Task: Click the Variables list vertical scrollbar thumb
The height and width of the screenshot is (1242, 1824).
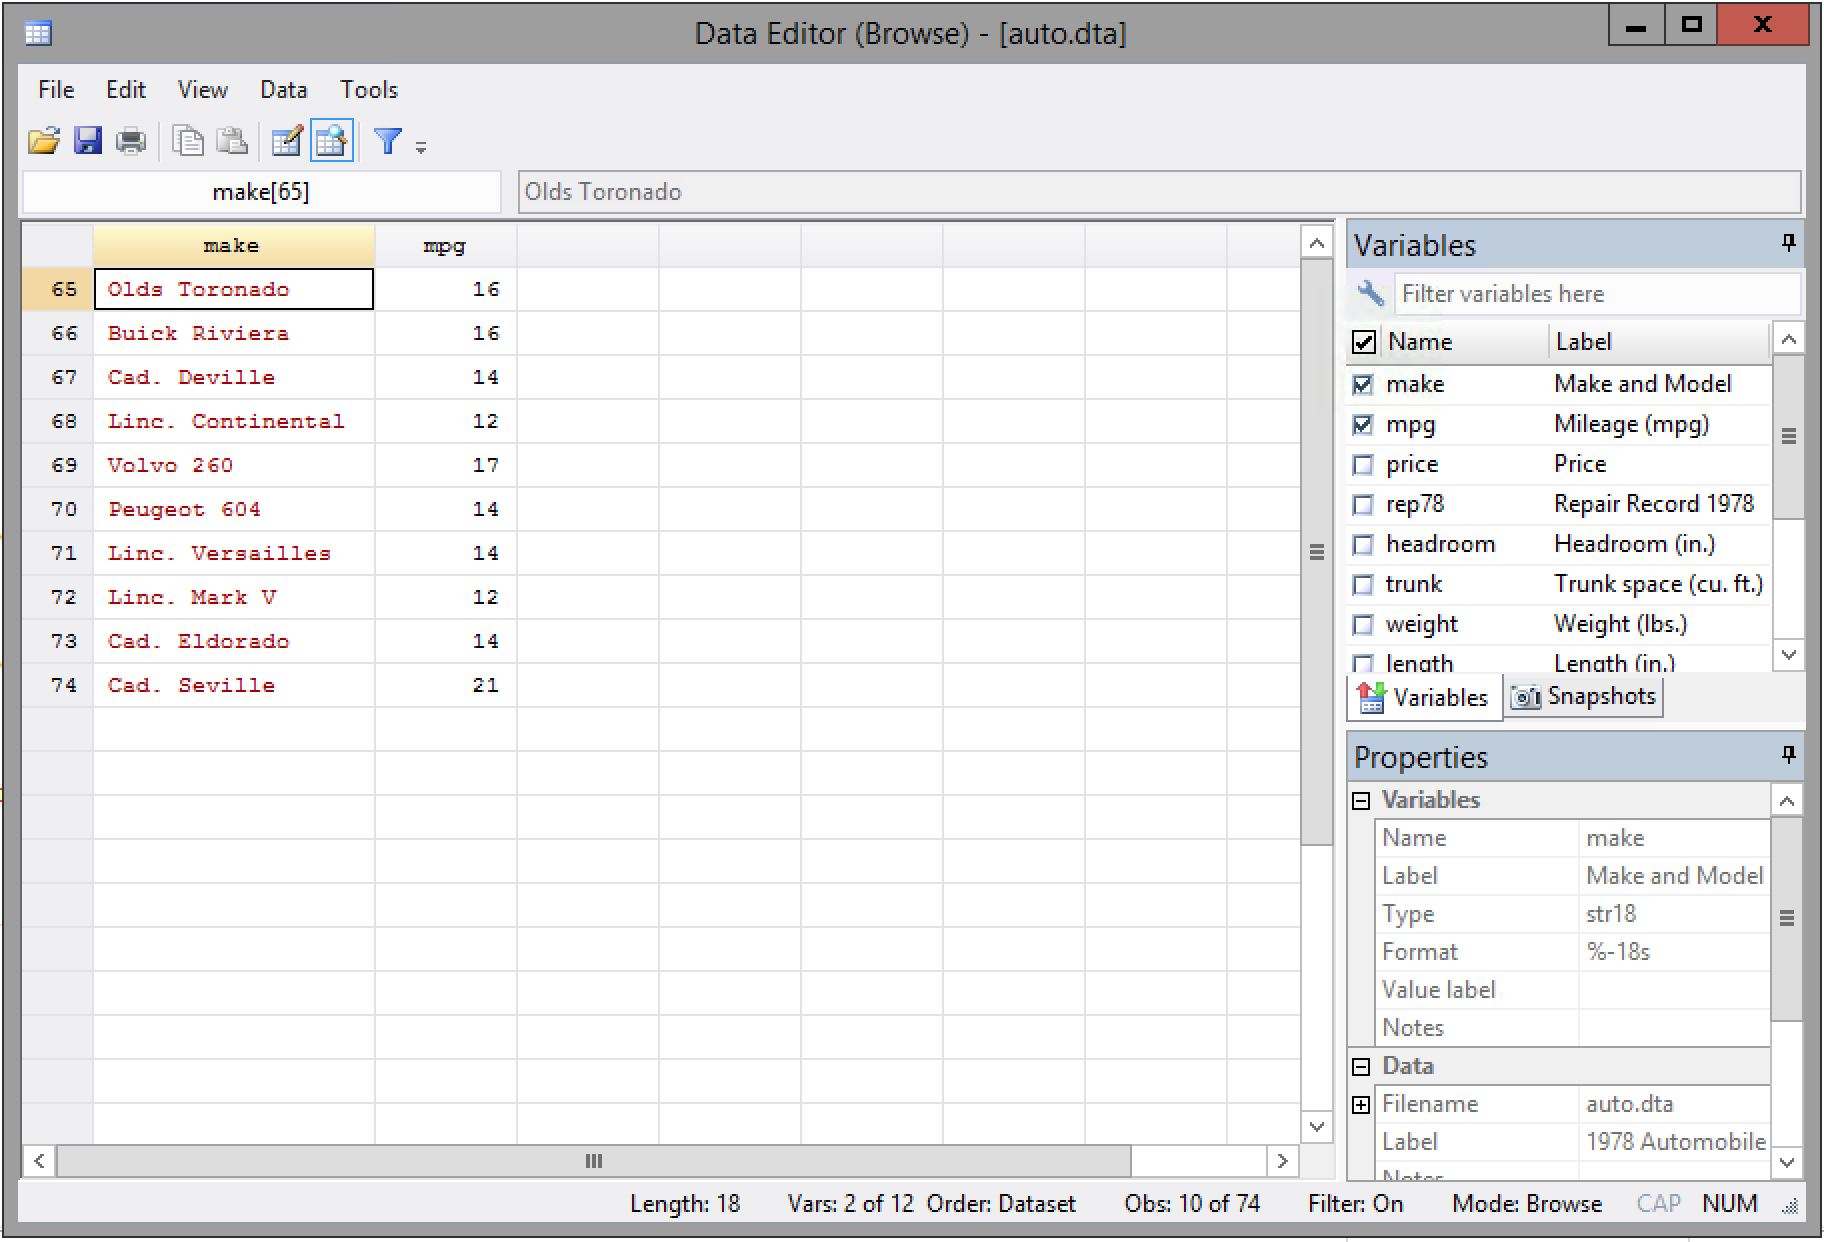Action: point(1788,436)
